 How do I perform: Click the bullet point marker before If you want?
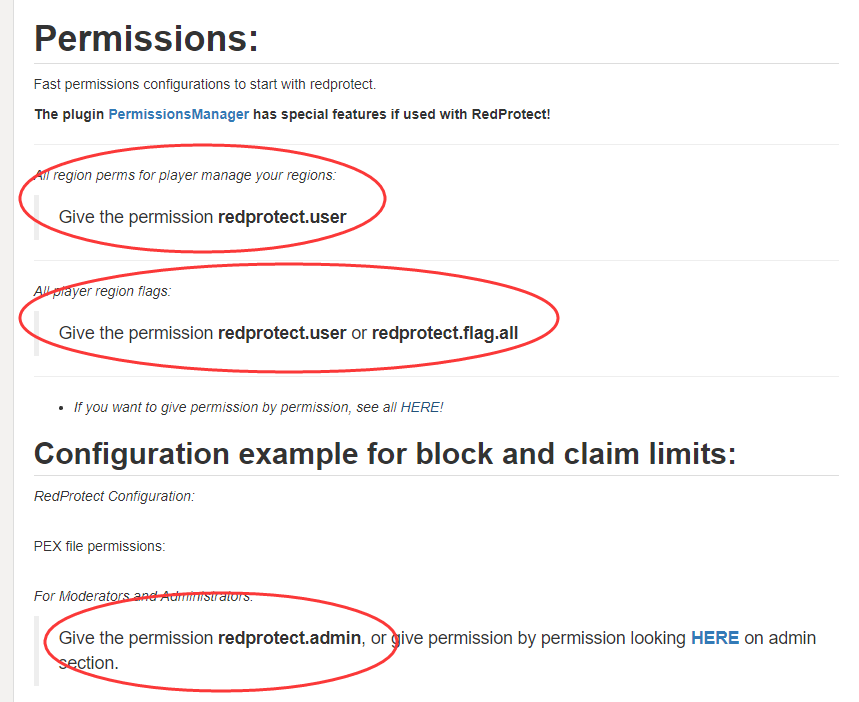pyautogui.click(x=64, y=408)
